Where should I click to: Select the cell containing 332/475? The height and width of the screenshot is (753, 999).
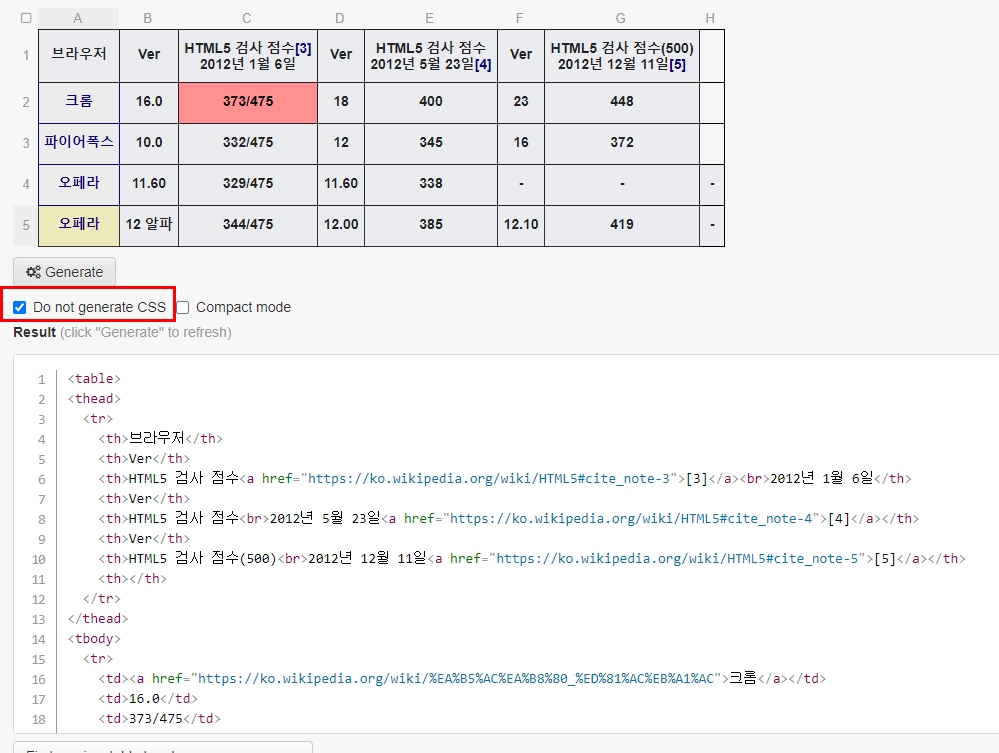(x=248, y=143)
